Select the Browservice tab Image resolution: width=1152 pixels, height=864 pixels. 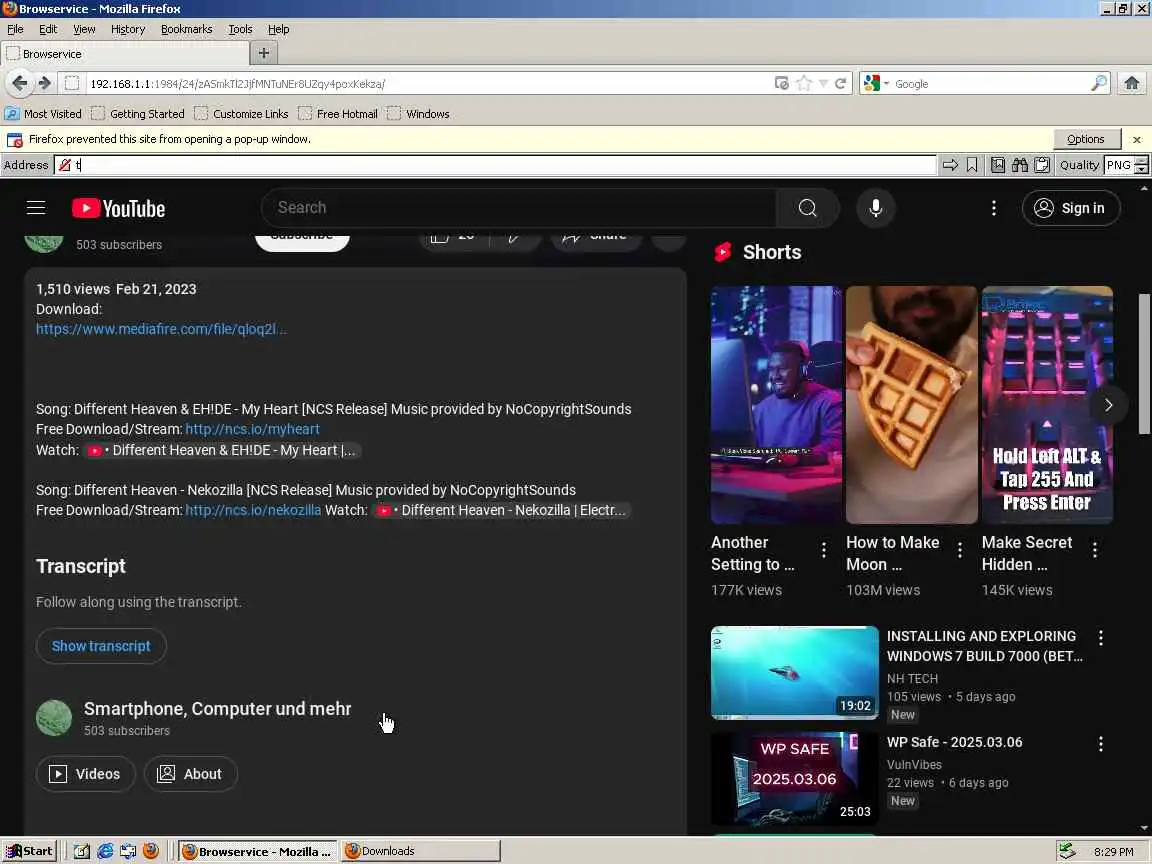[x=126, y=54]
